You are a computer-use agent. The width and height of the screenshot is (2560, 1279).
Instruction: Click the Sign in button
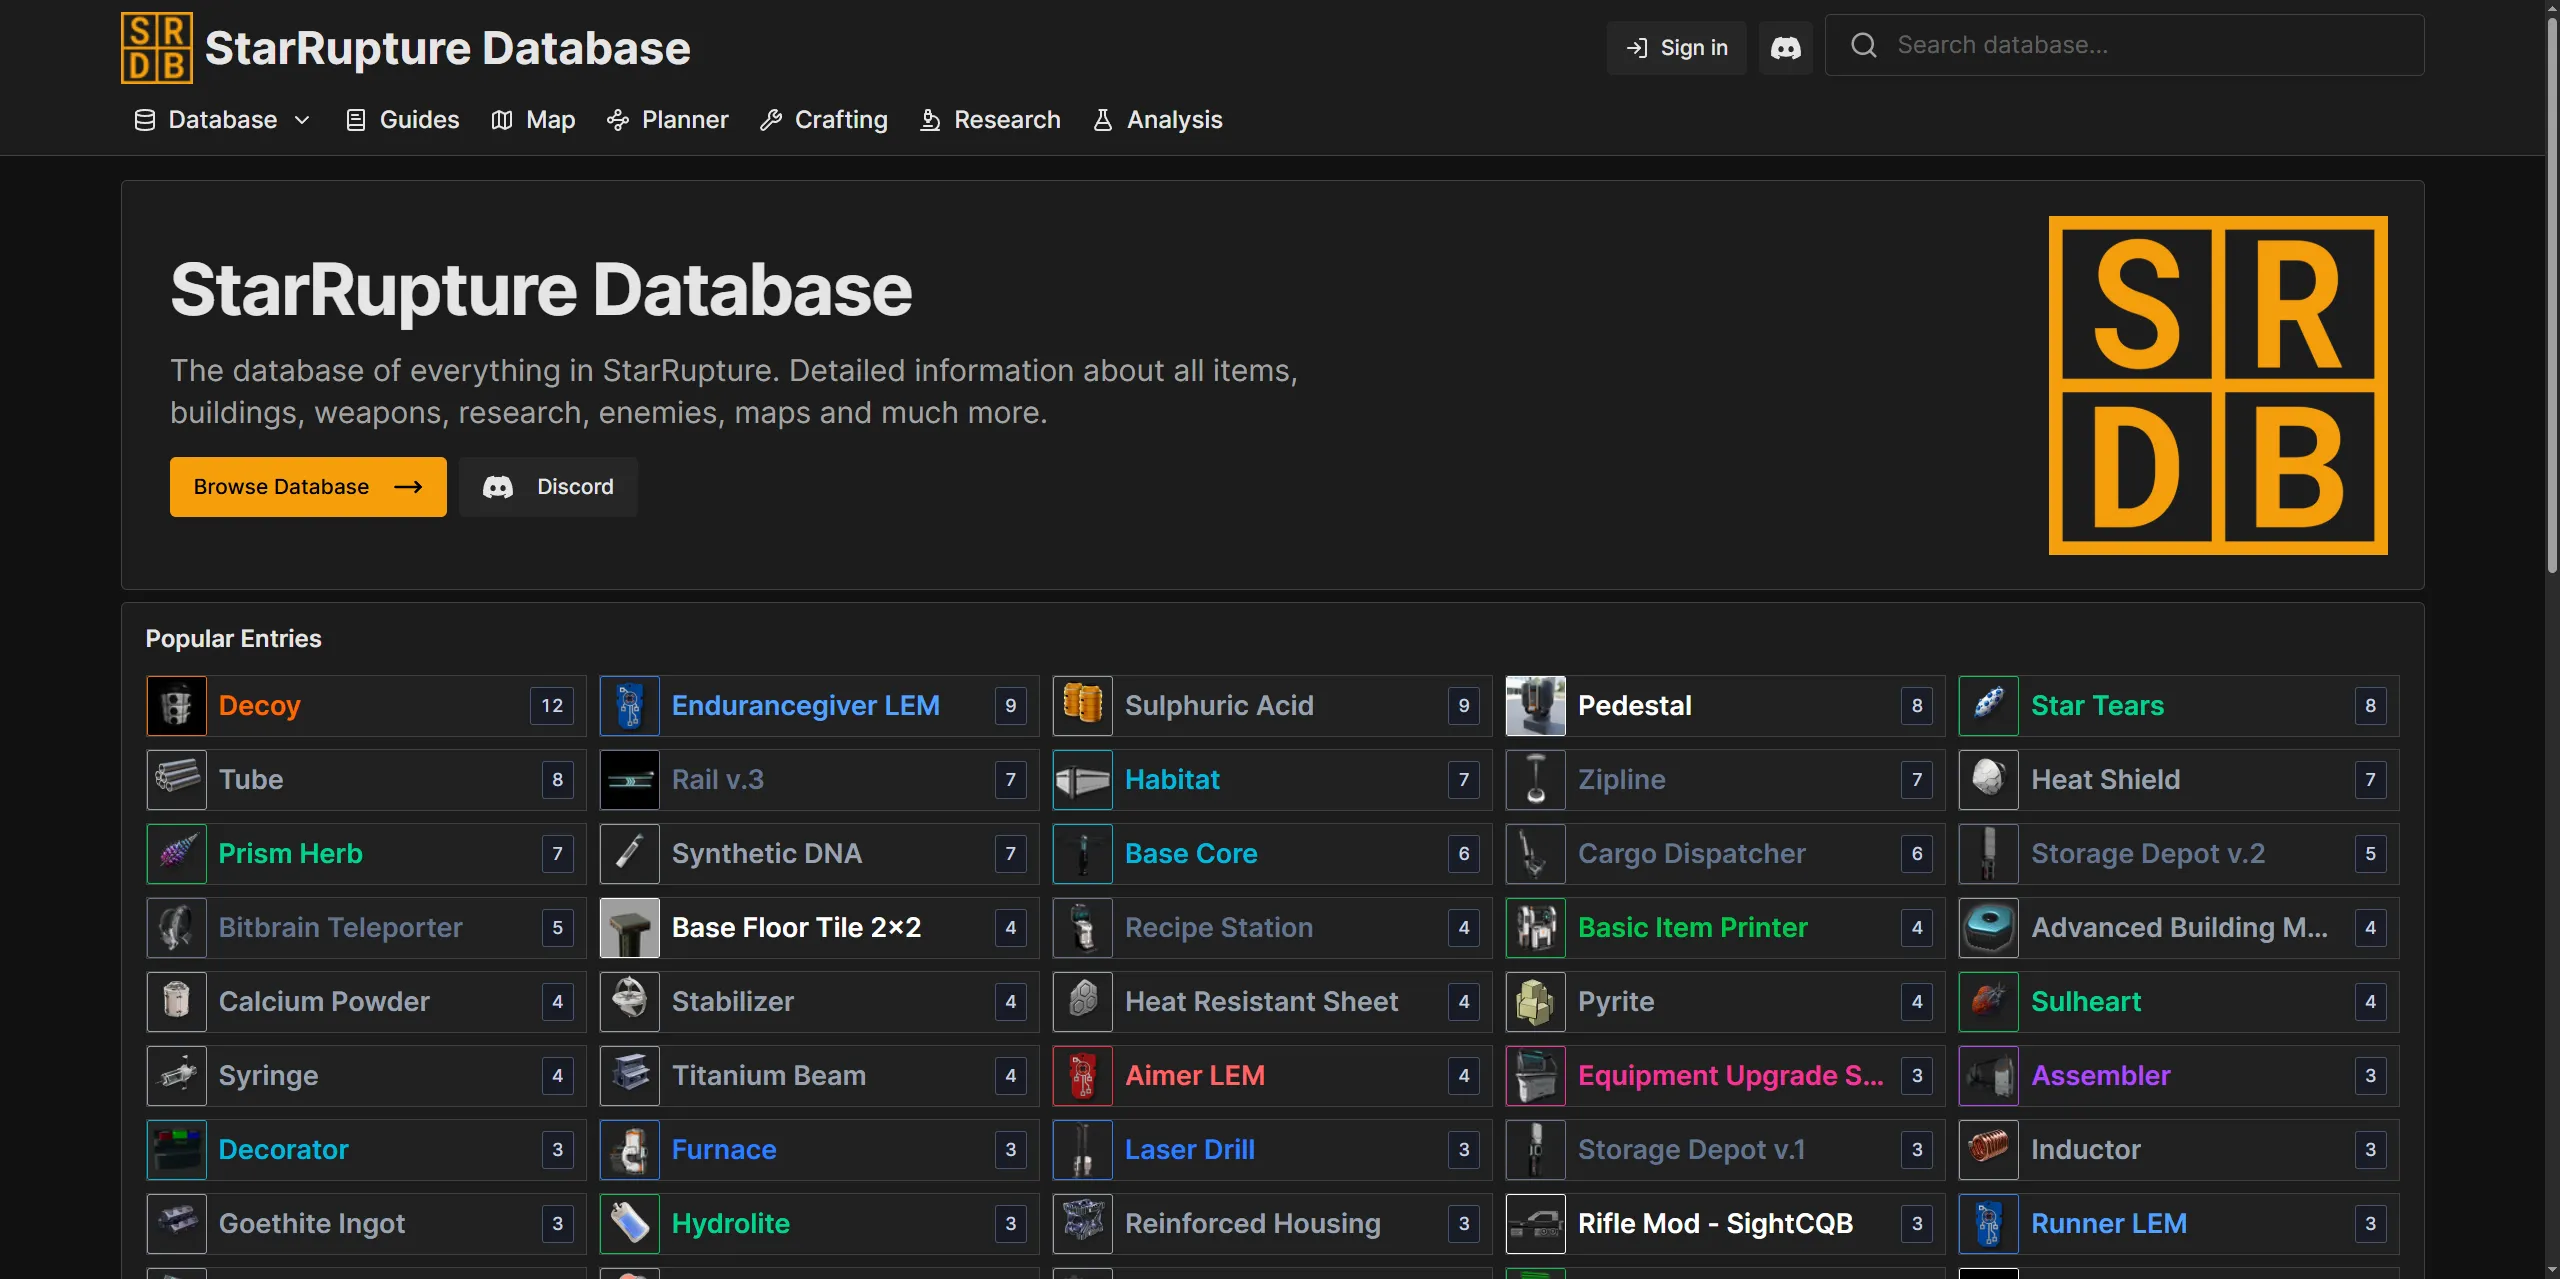(1677, 48)
